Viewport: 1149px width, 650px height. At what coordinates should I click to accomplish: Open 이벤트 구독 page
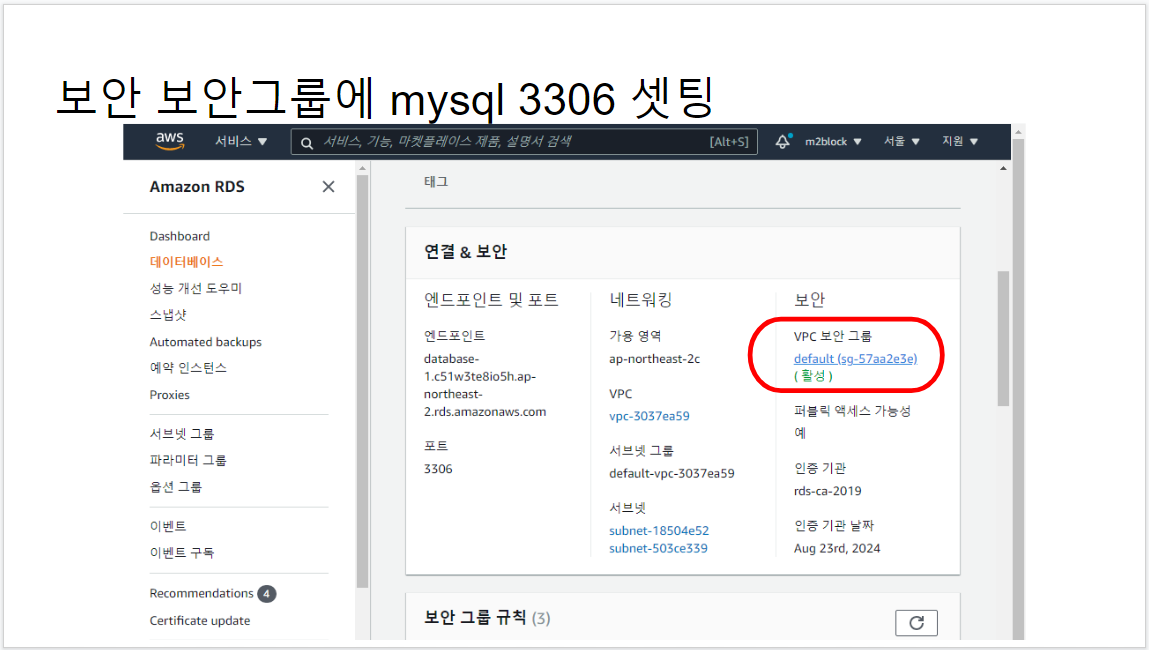pos(182,553)
